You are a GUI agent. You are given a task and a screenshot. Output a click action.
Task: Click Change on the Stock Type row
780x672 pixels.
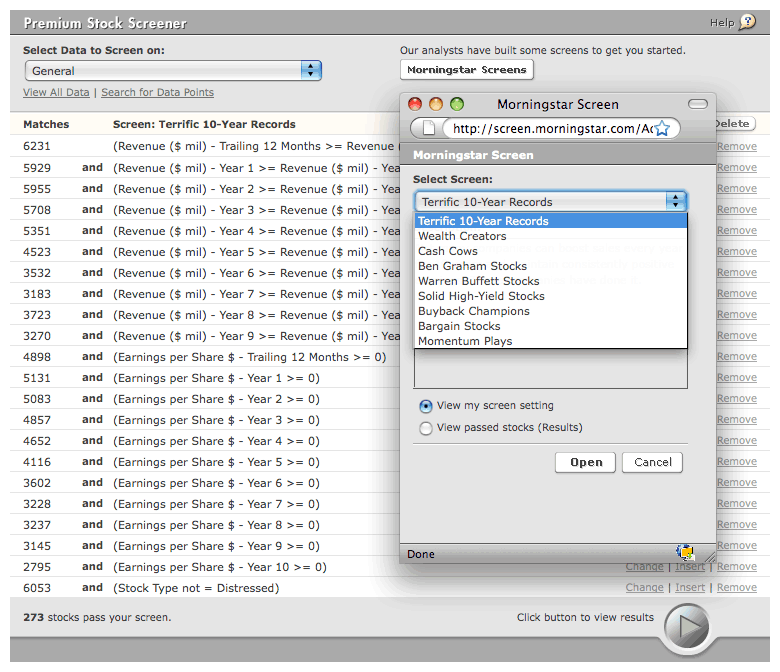tap(644, 587)
